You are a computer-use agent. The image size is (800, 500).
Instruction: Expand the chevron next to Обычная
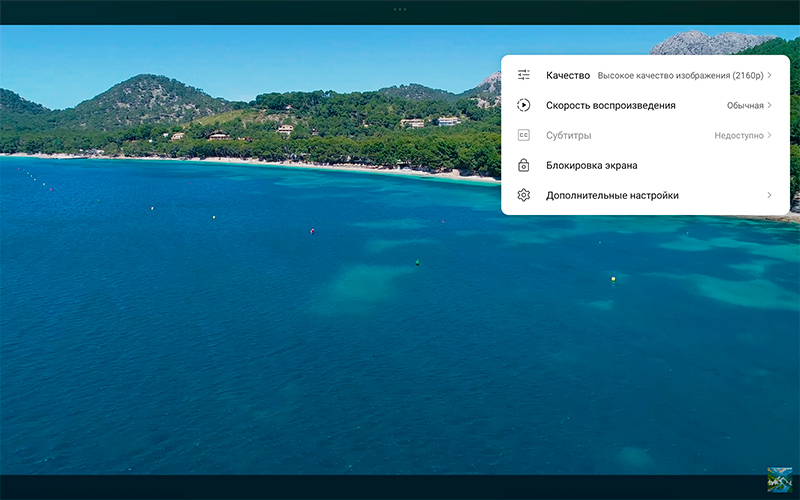coord(769,105)
